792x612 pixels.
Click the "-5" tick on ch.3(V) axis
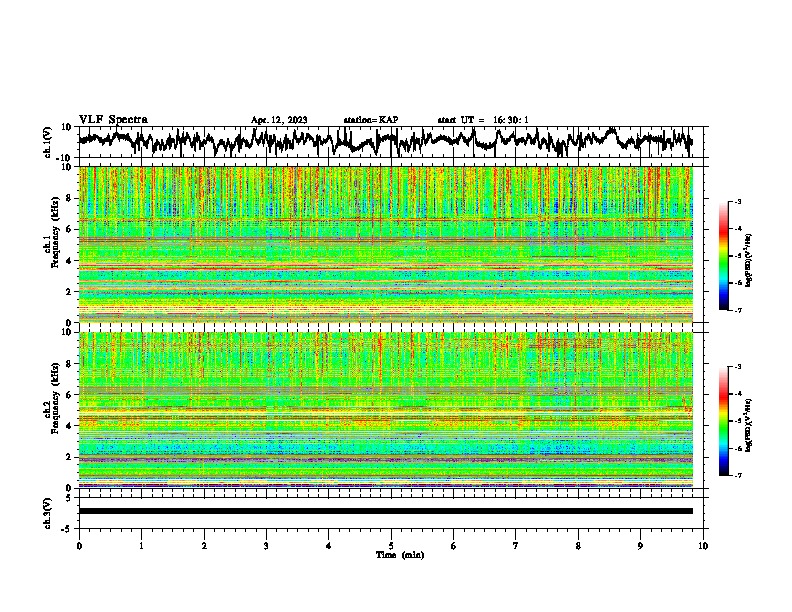click(x=67, y=529)
